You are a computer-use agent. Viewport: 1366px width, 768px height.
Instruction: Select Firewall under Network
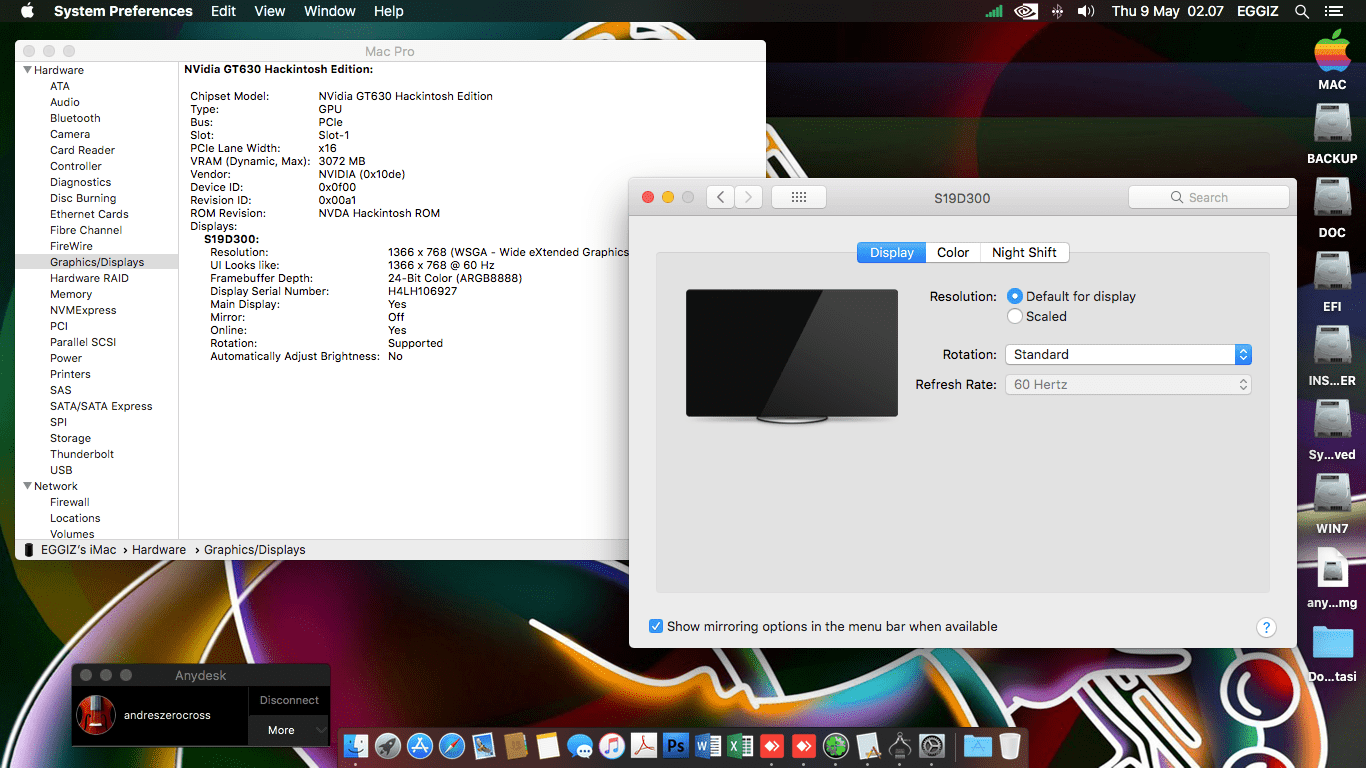tap(70, 502)
